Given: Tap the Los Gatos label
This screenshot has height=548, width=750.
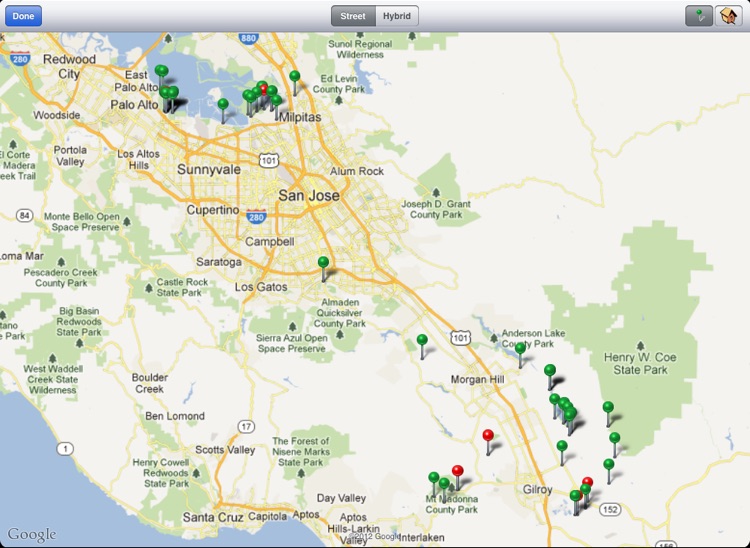Looking at the screenshot, I should 261,287.
